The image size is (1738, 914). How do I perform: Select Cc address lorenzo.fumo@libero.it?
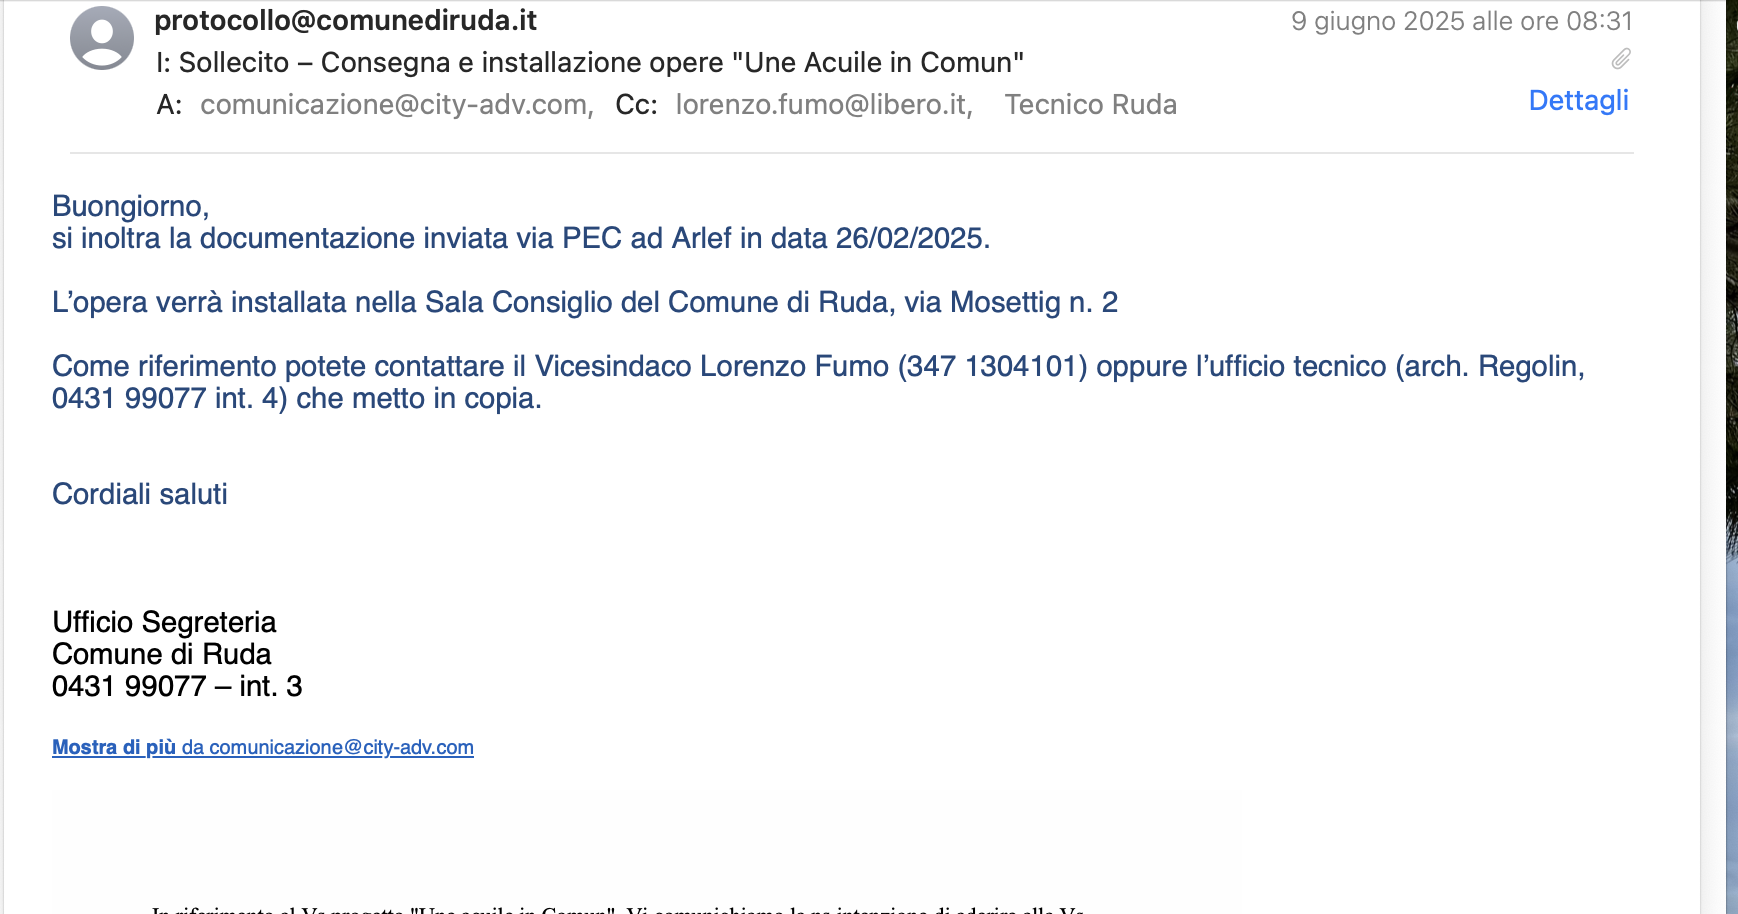click(x=823, y=105)
